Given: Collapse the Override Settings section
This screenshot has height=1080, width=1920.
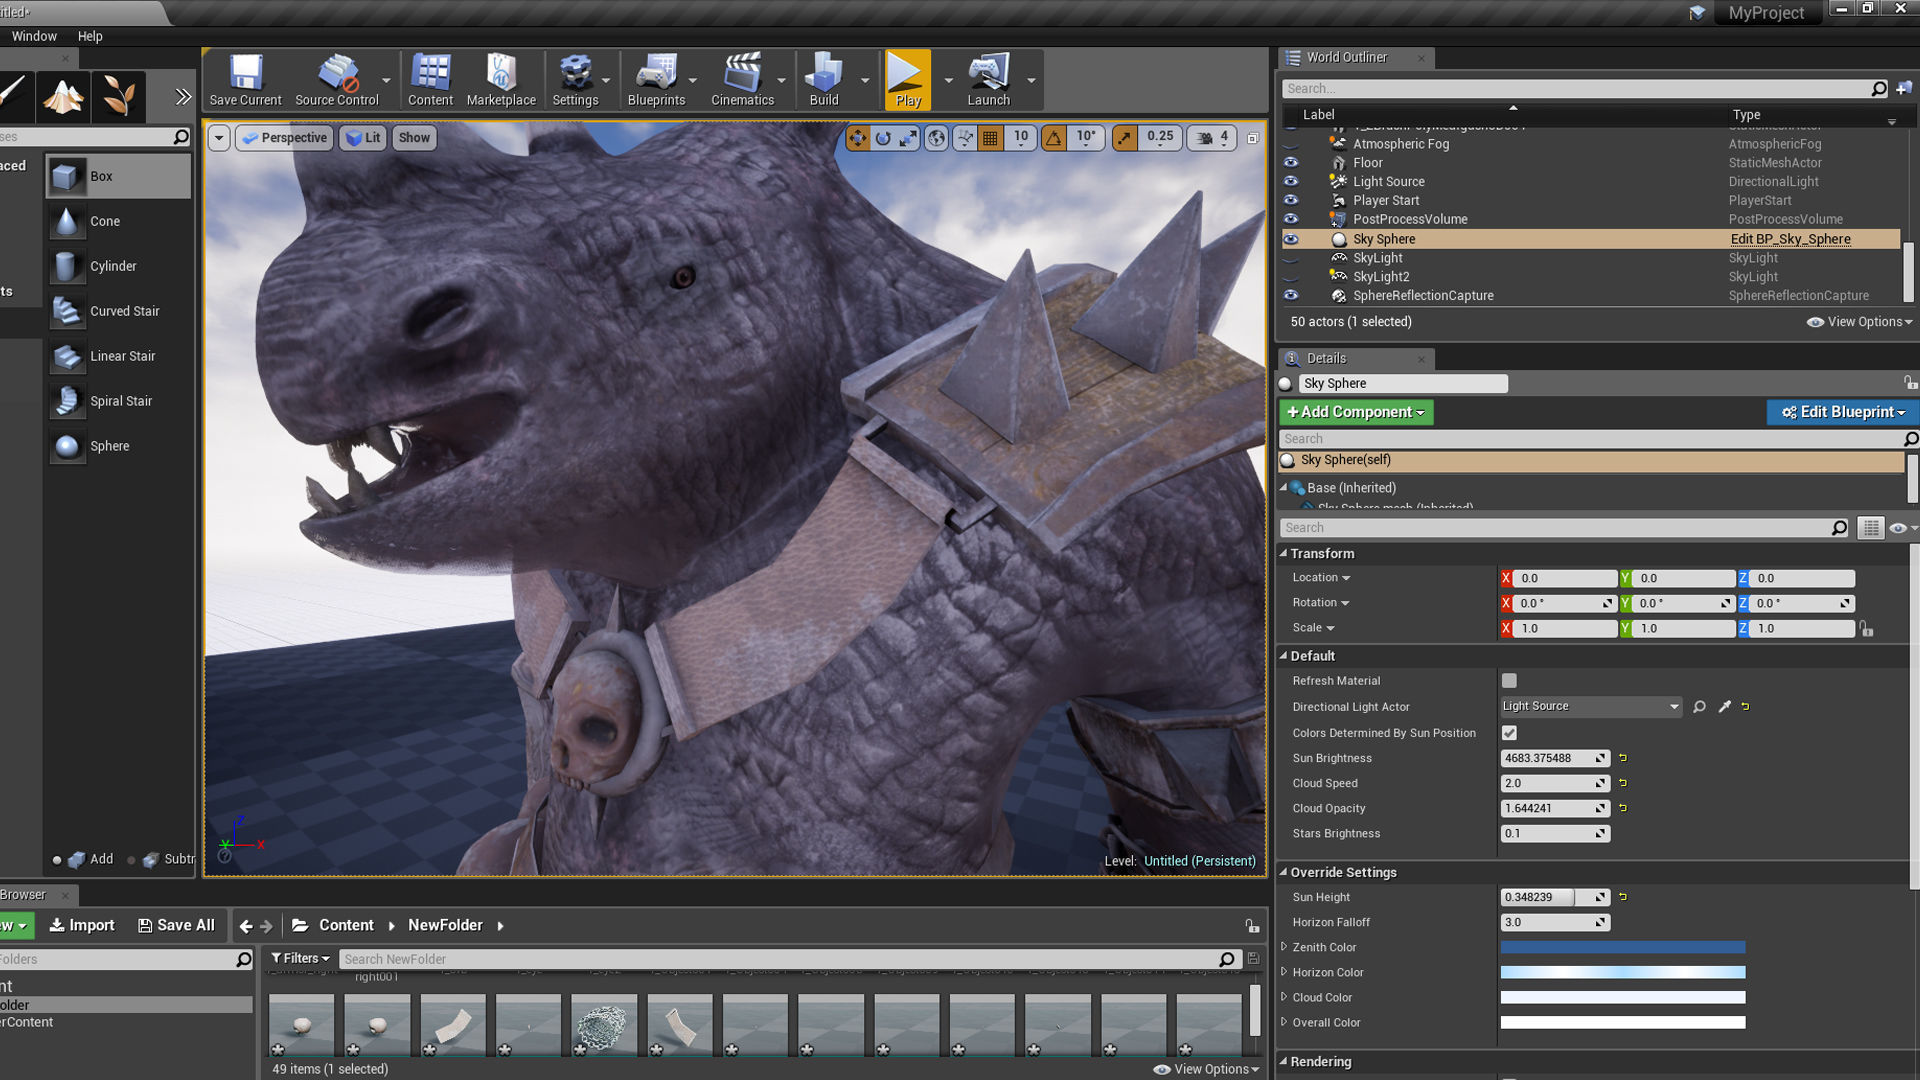Looking at the screenshot, I should 1284,872.
